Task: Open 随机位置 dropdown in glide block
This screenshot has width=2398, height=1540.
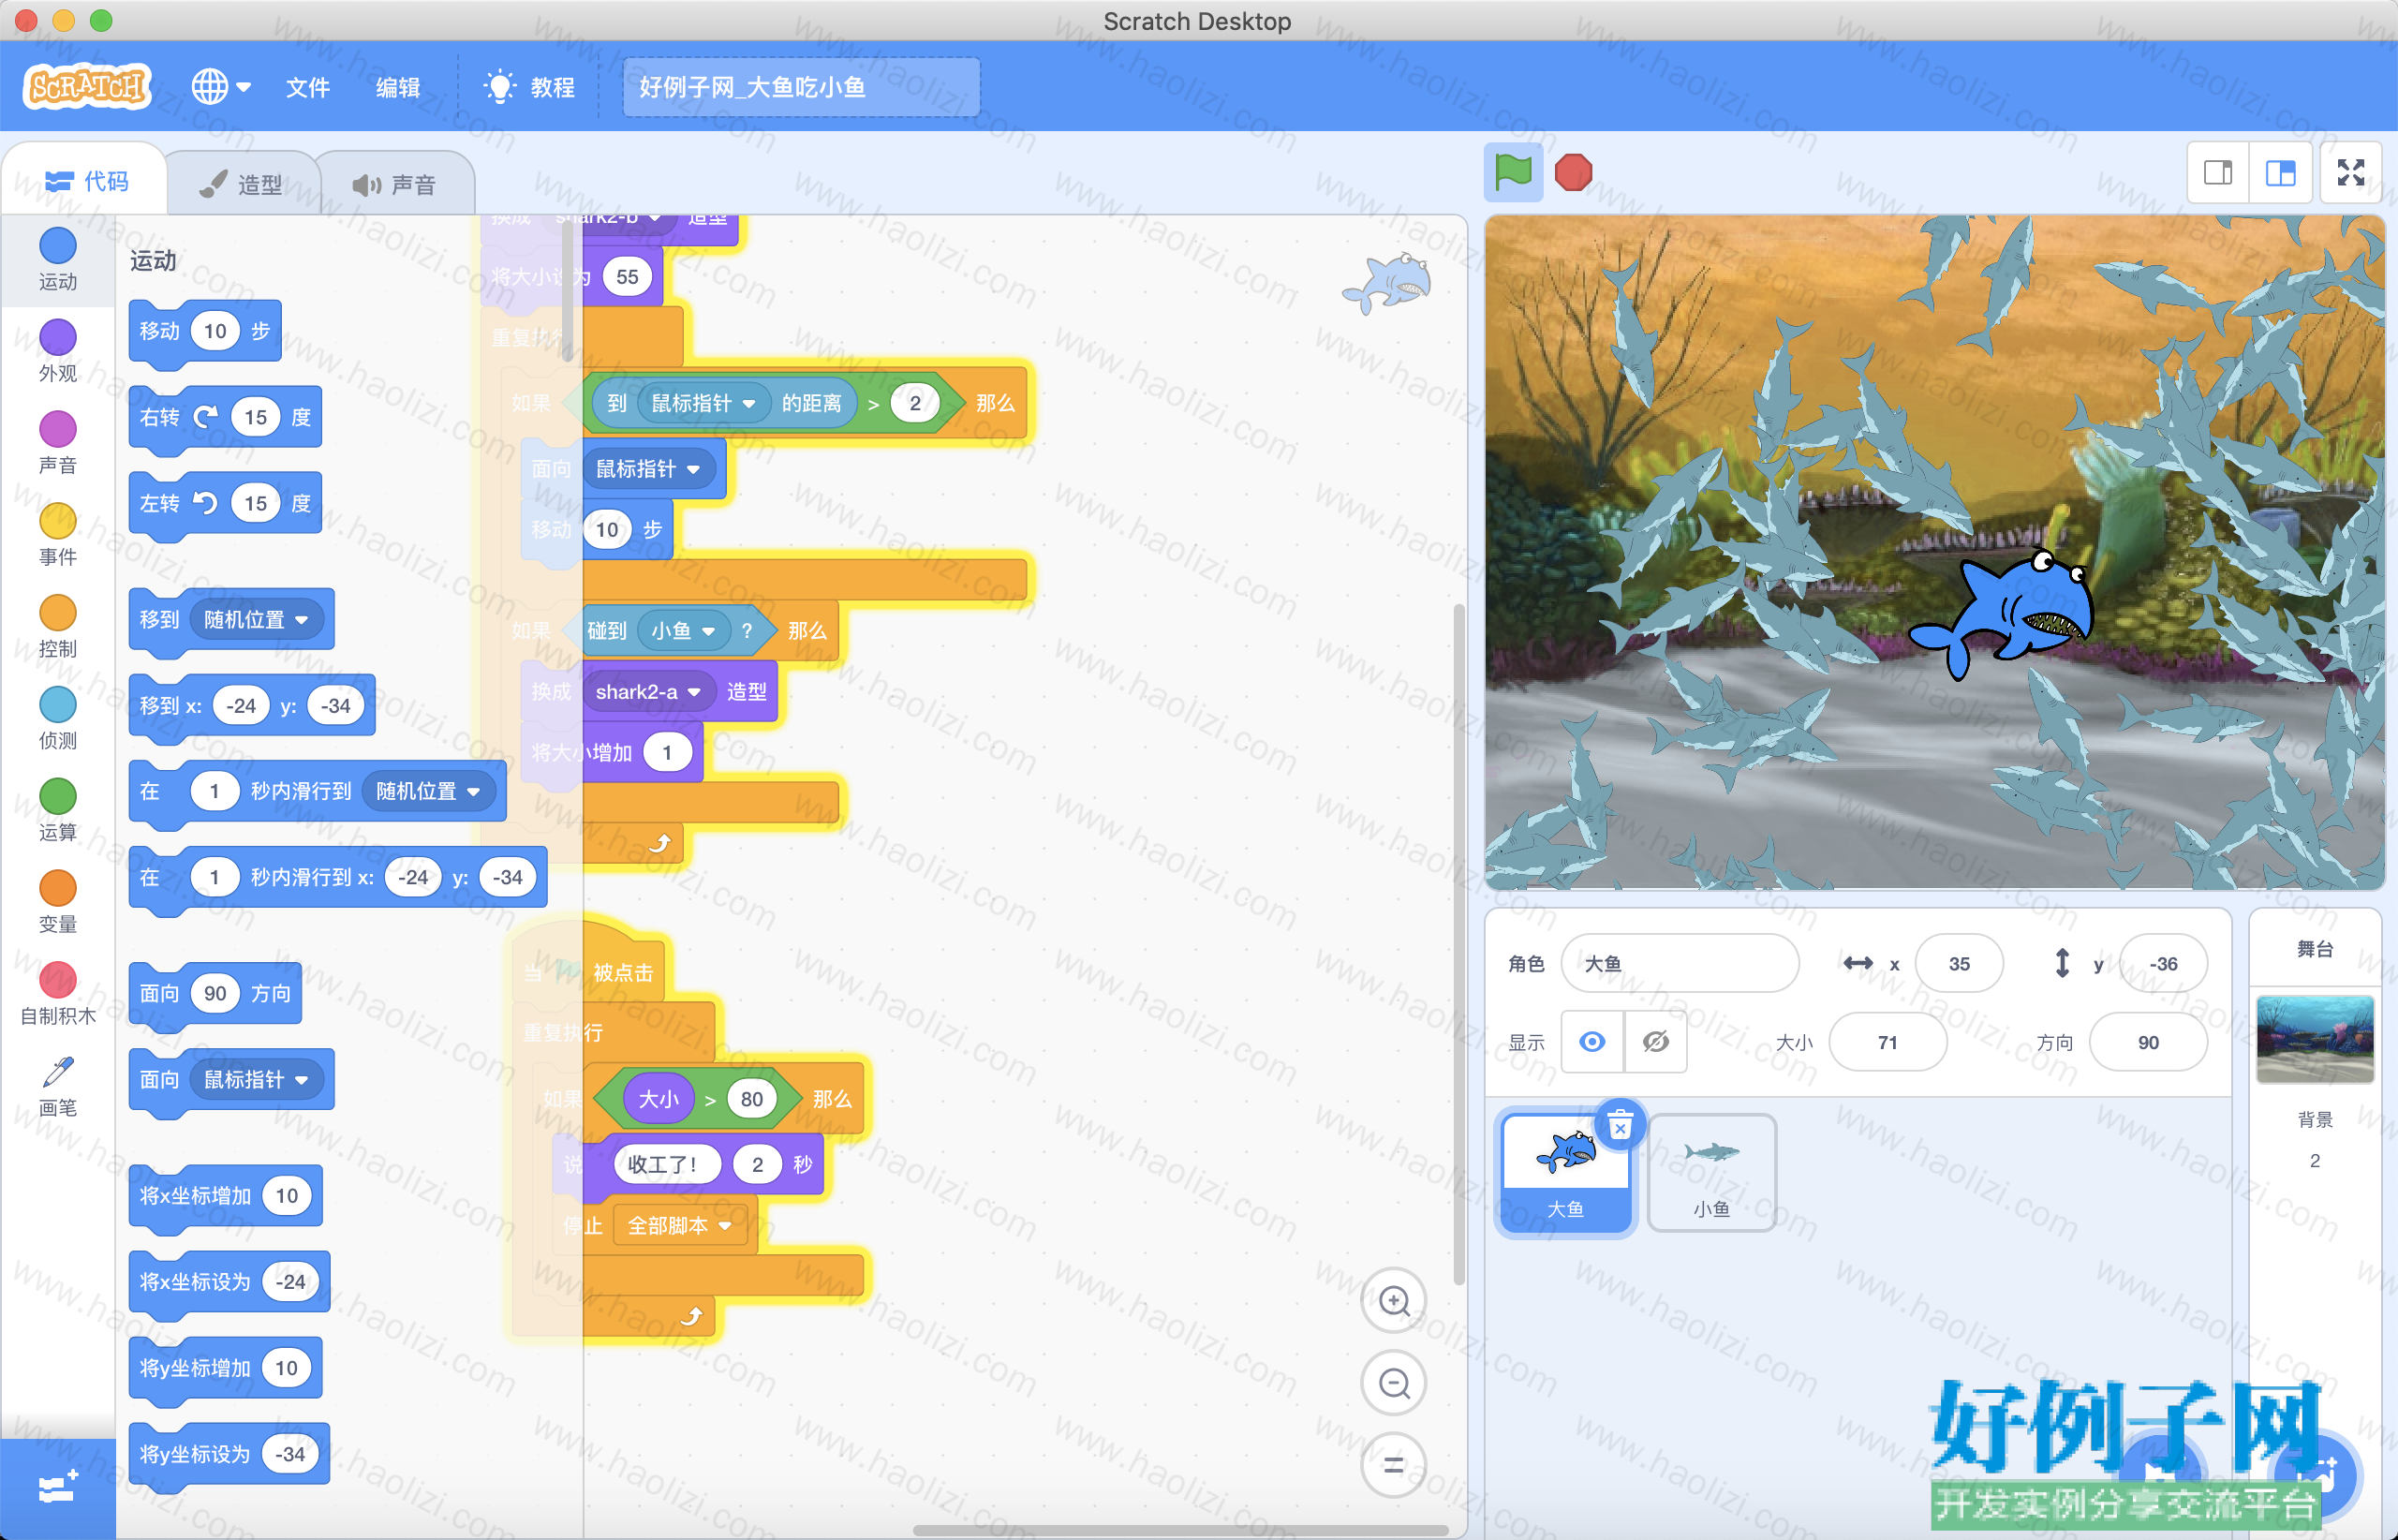Action: coord(428,791)
